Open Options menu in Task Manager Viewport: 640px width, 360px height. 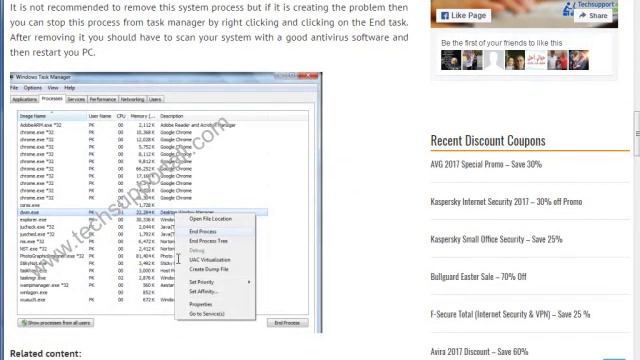33,88
